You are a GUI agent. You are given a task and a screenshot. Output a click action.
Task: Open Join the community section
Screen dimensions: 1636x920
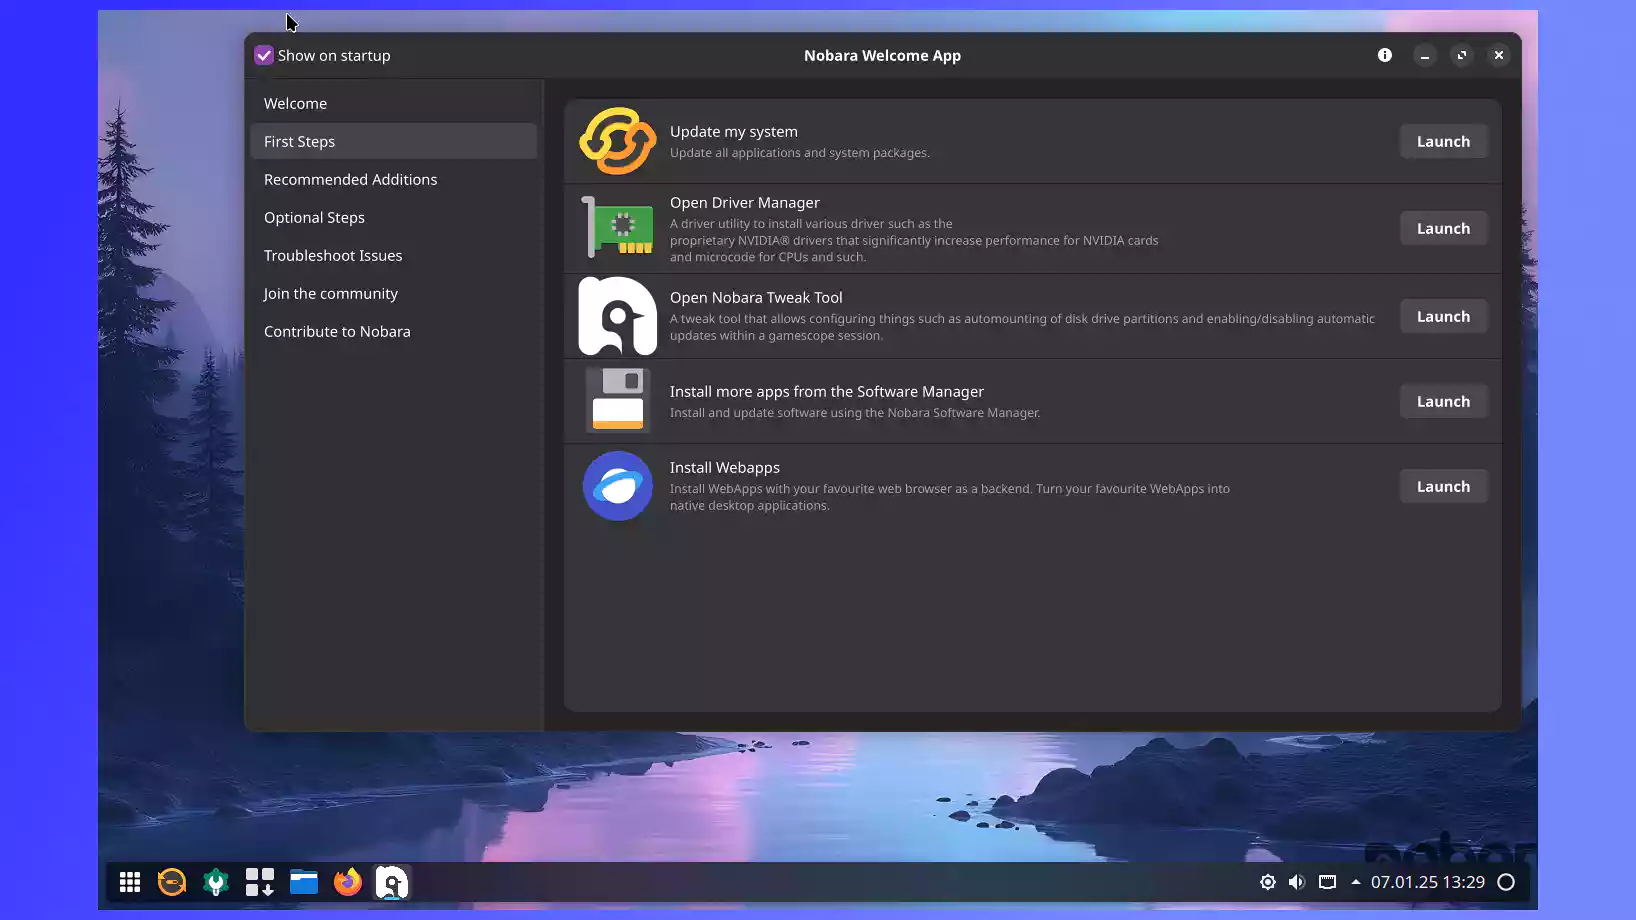click(x=394, y=294)
